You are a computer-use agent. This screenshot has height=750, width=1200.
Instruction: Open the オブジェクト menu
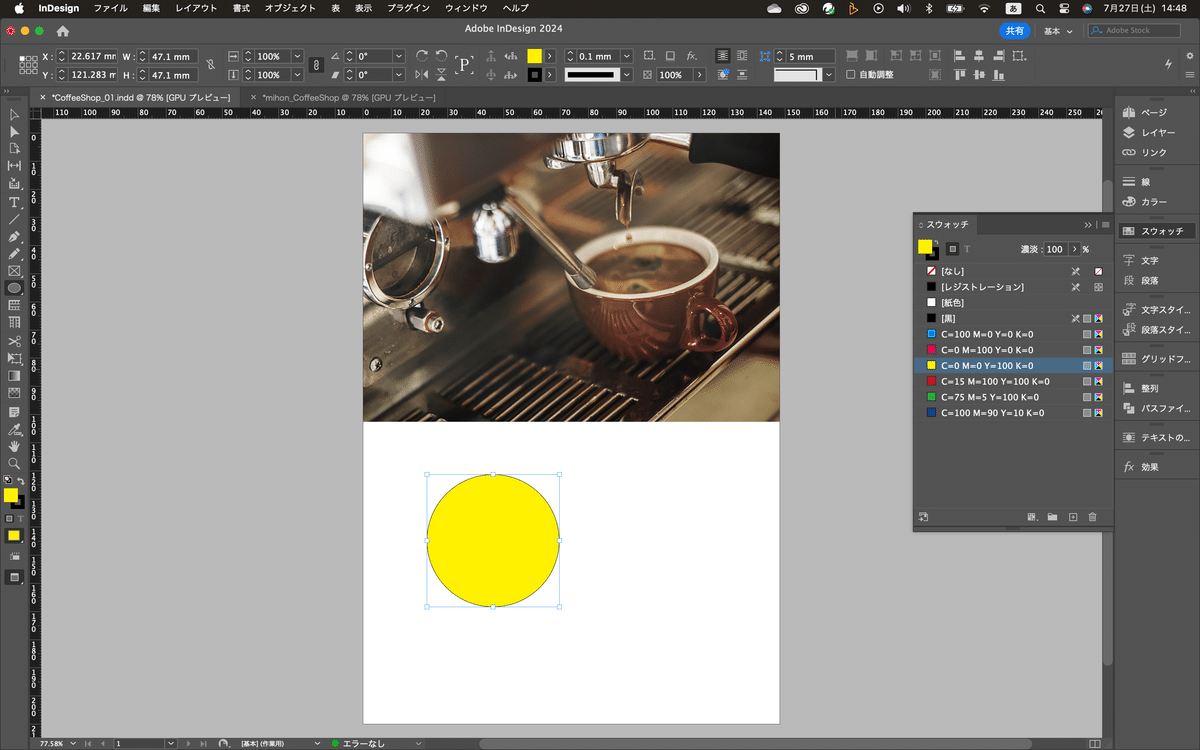coord(289,8)
